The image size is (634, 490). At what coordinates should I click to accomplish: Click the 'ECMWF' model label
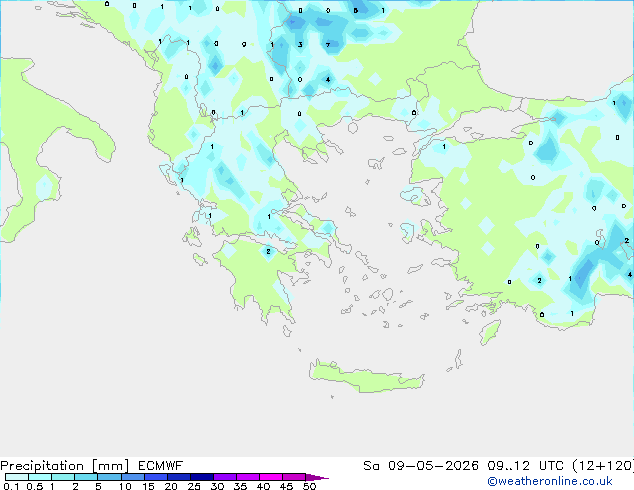point(161,466)
